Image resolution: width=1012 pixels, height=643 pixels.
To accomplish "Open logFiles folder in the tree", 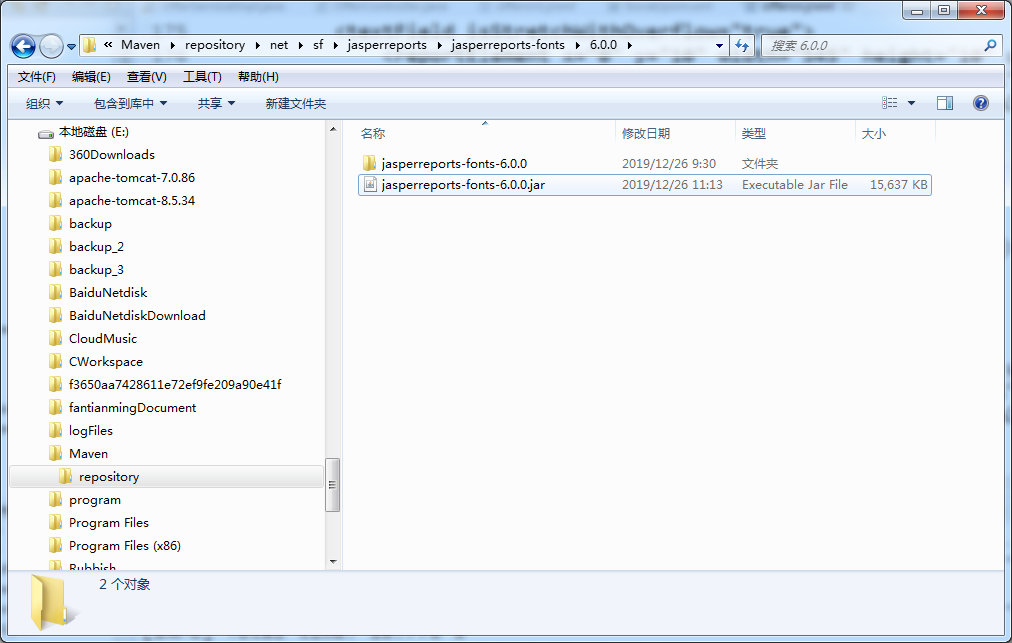I will (x=90, y=431).
